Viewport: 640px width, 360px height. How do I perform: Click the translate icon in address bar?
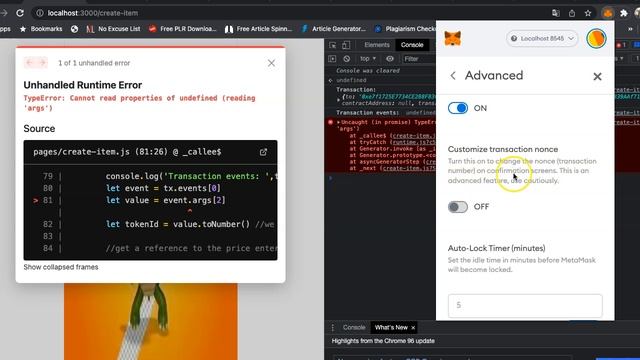(x=556, y=13)
